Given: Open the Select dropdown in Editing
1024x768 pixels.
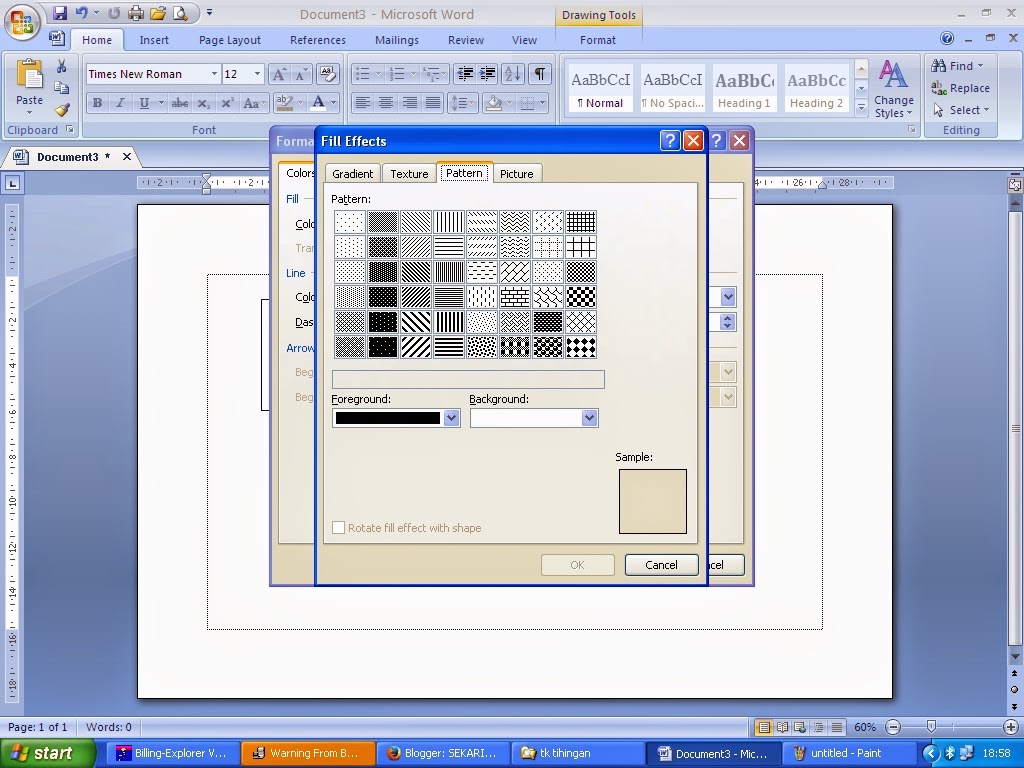Looking at the screenshot, I should 961,110.
